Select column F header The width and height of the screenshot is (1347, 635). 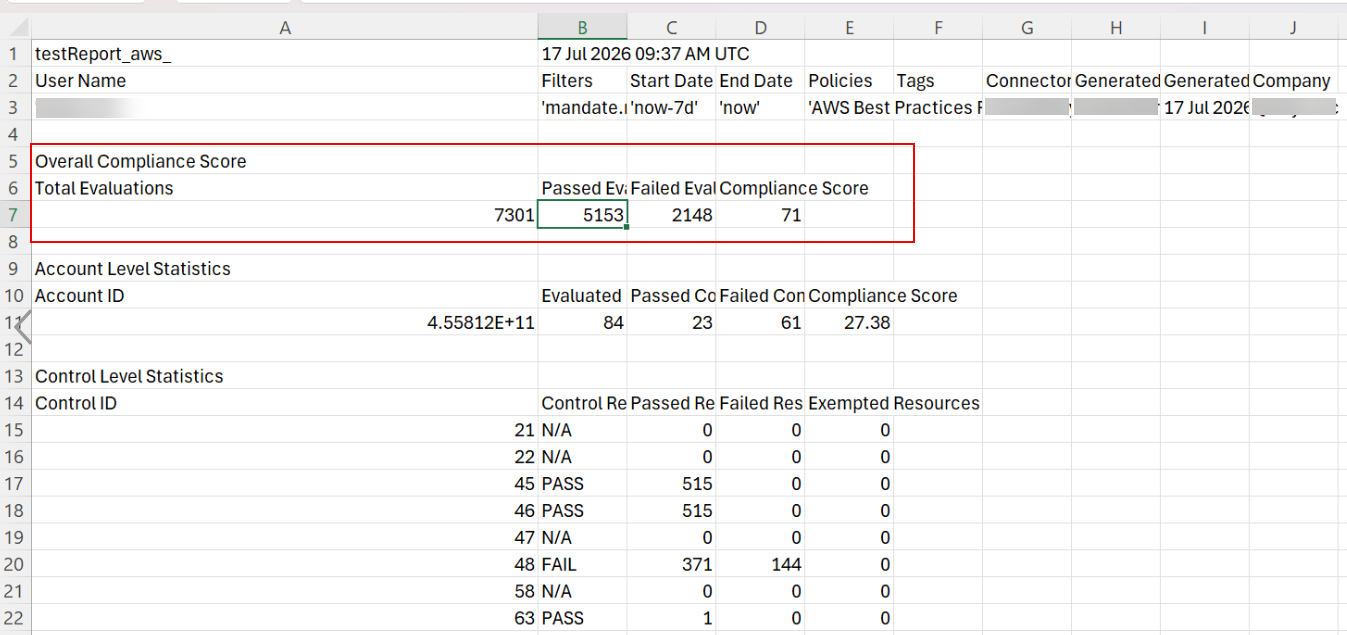[x=938, y=28]
